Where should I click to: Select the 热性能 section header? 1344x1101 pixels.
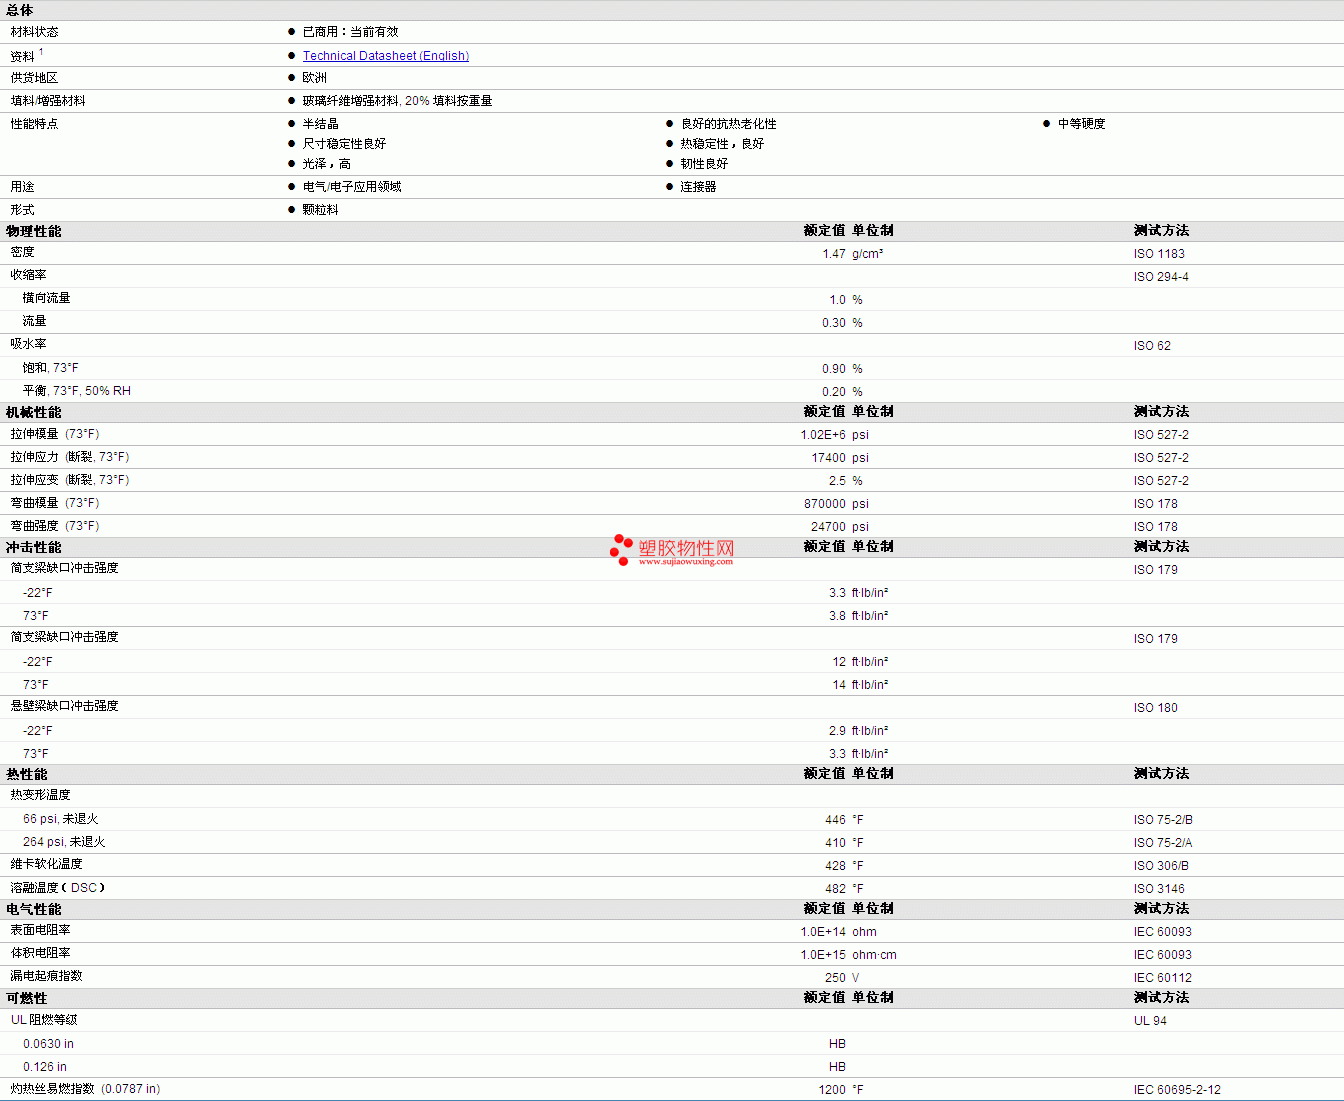pyautogui.click(x=27, y=774)
